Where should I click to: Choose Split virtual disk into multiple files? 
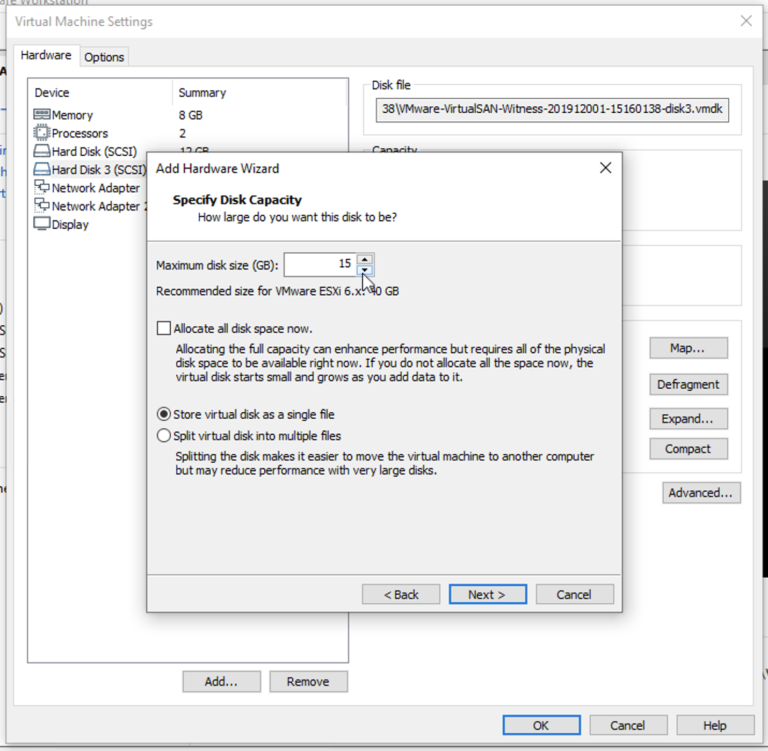pos(164,436)
